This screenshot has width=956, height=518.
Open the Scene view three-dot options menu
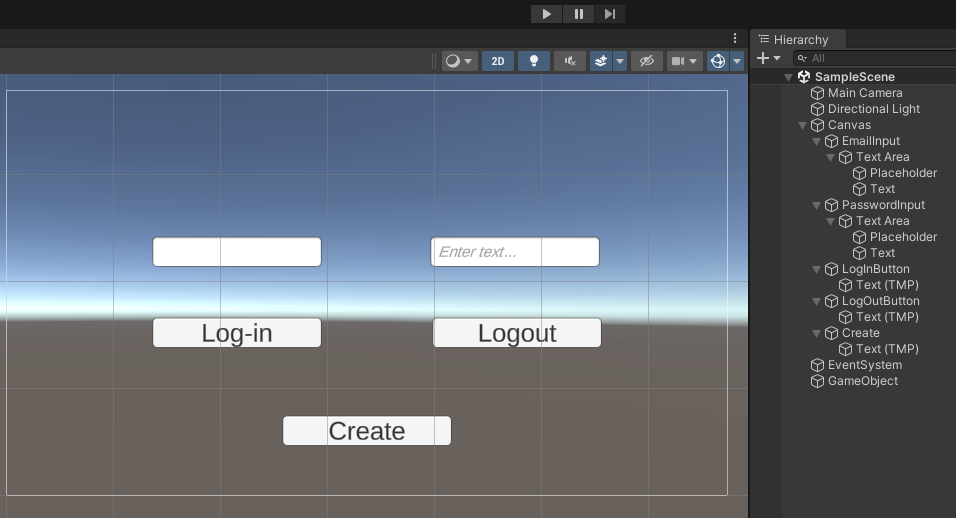[735, 38]
